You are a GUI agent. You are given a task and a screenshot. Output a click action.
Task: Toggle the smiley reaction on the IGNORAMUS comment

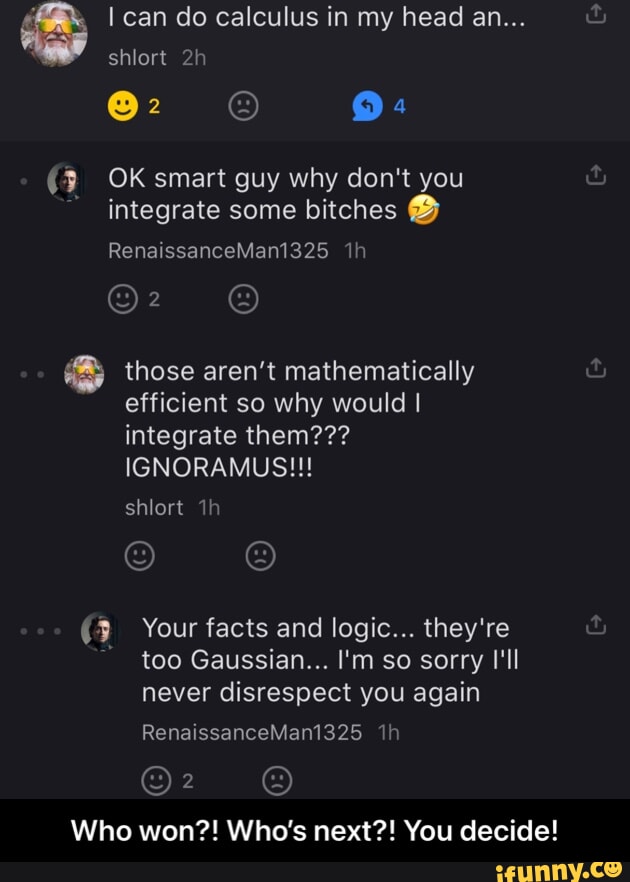[x=139, y=556]
